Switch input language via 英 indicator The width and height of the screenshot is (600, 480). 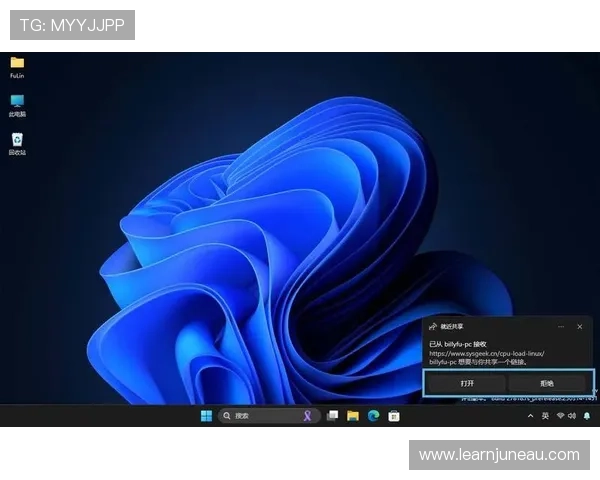coord(545,416)
